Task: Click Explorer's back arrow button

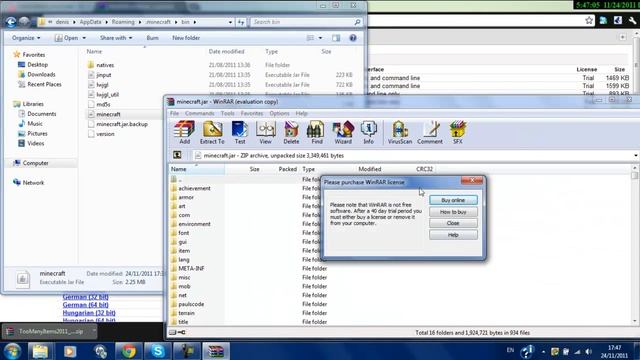Action: [11, 22]
